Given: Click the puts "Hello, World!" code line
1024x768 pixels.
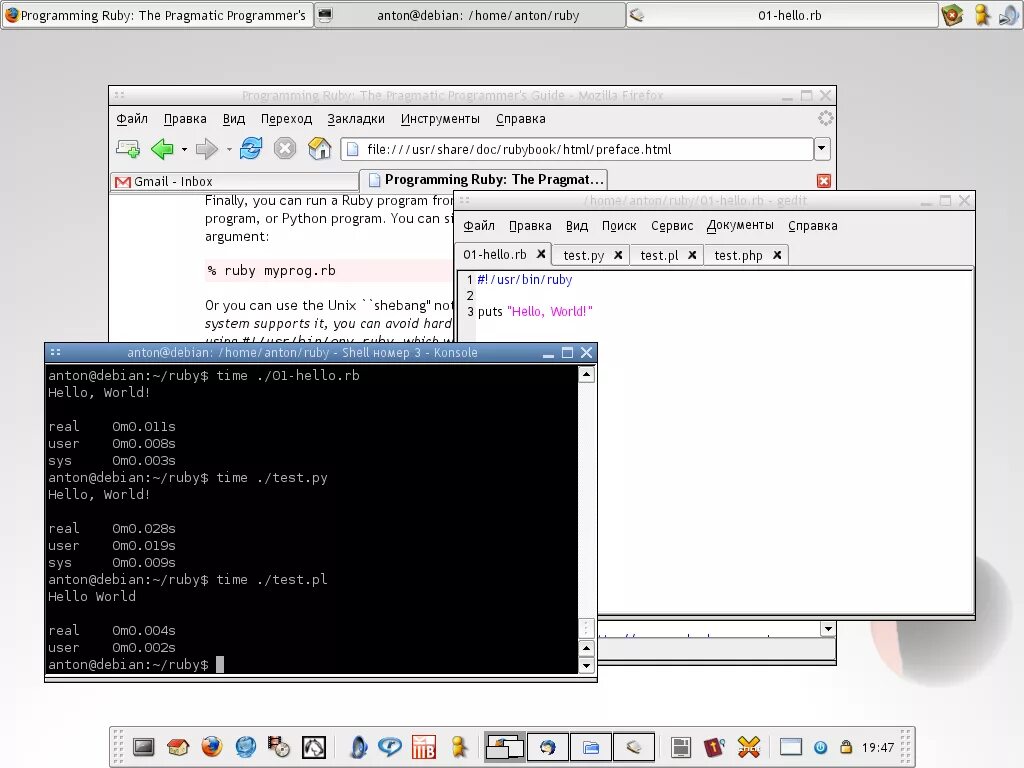Looking at the screenshot, I should (x=535, y=312).
